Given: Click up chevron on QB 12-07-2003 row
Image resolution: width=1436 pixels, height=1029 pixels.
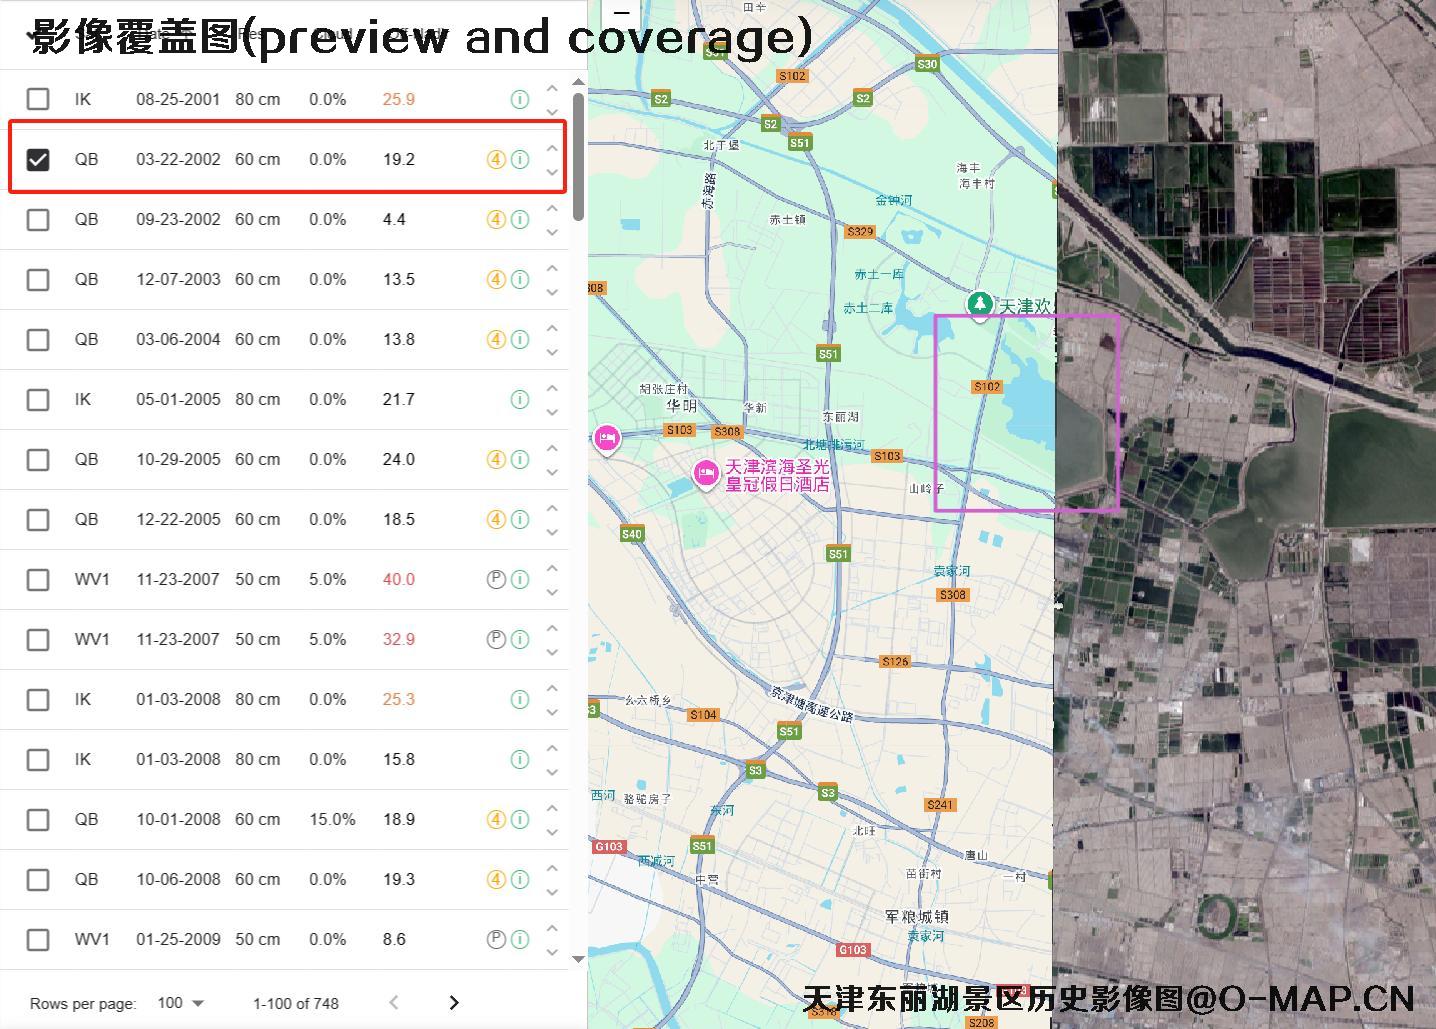Looking at the screenshot, I should tap(552, 268).
